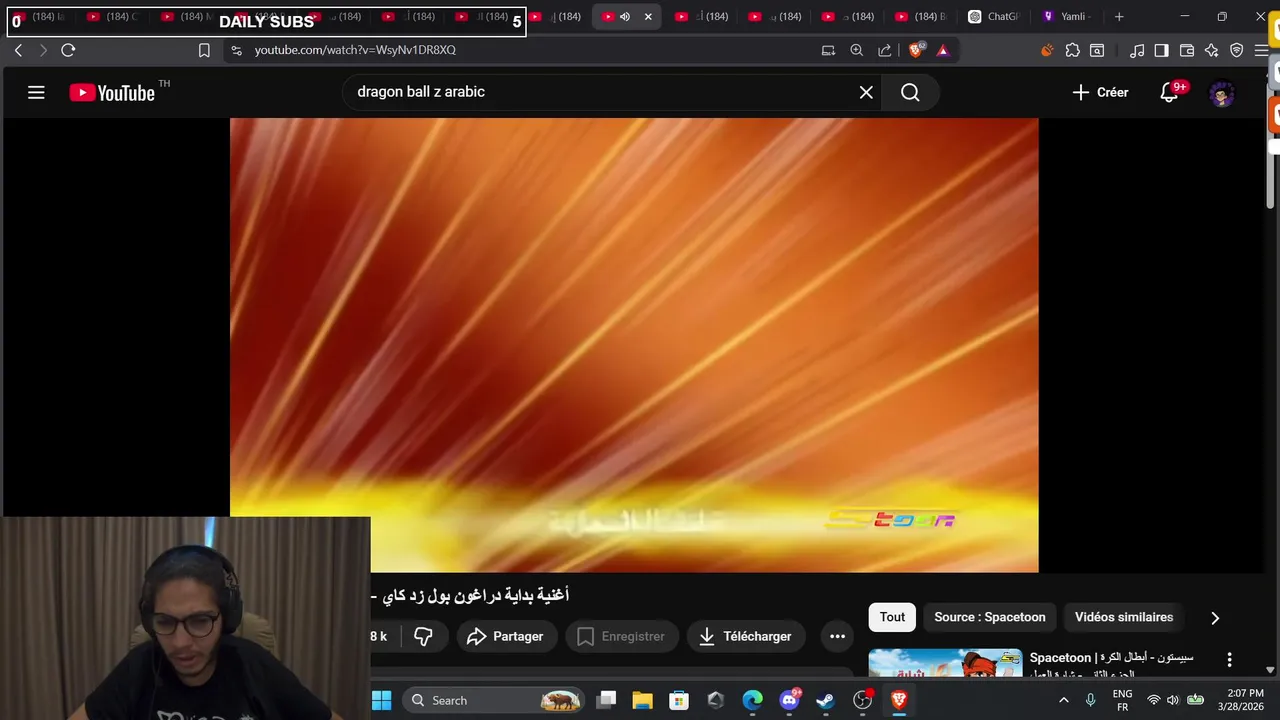Show hidden system tray icons

[x=1065, y=700]
